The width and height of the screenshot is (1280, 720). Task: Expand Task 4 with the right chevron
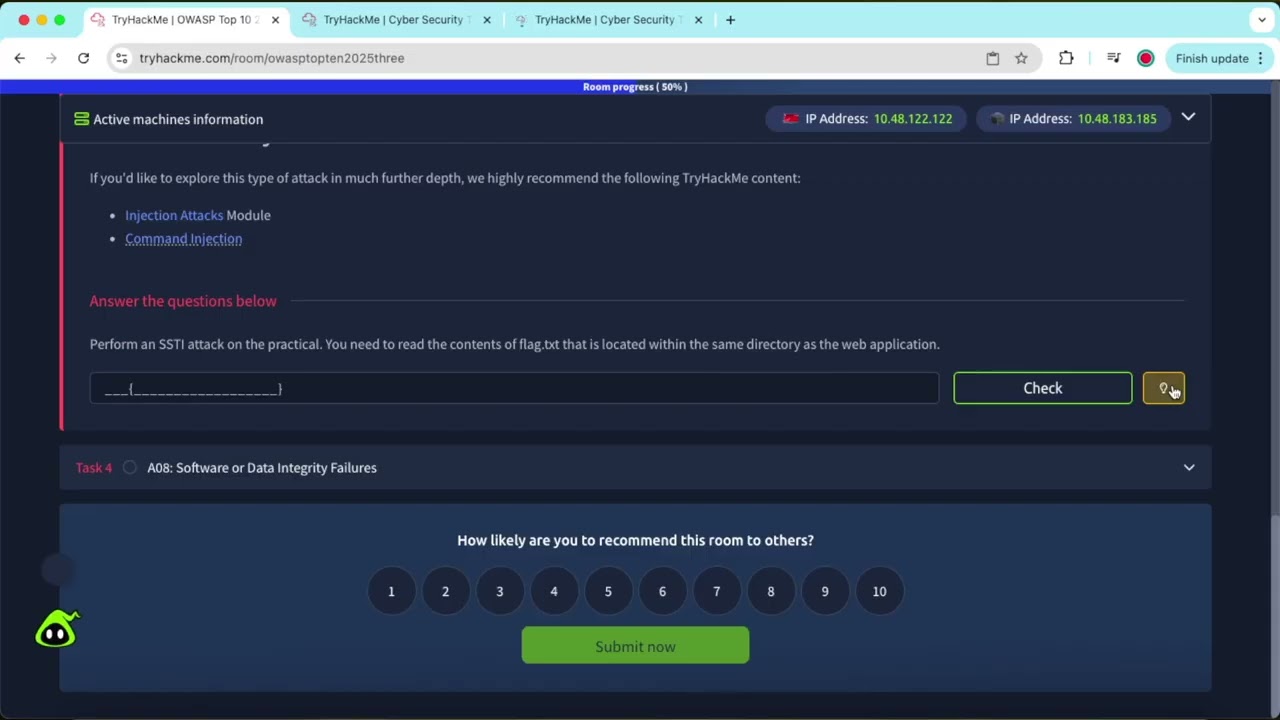click(1189, 467)
